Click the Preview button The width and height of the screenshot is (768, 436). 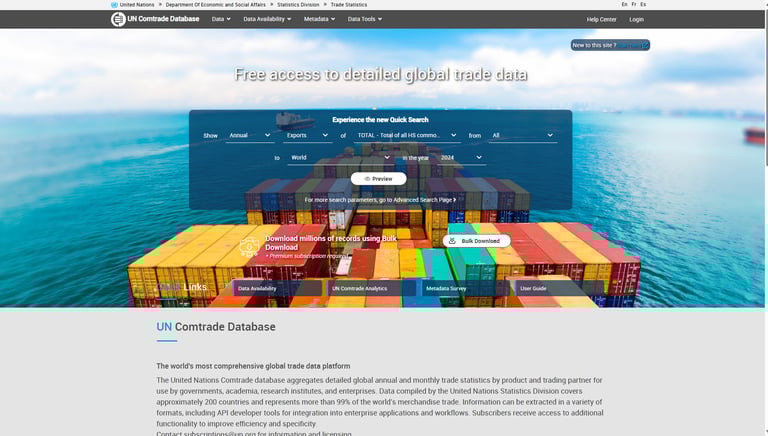click(x=379, y=179)
